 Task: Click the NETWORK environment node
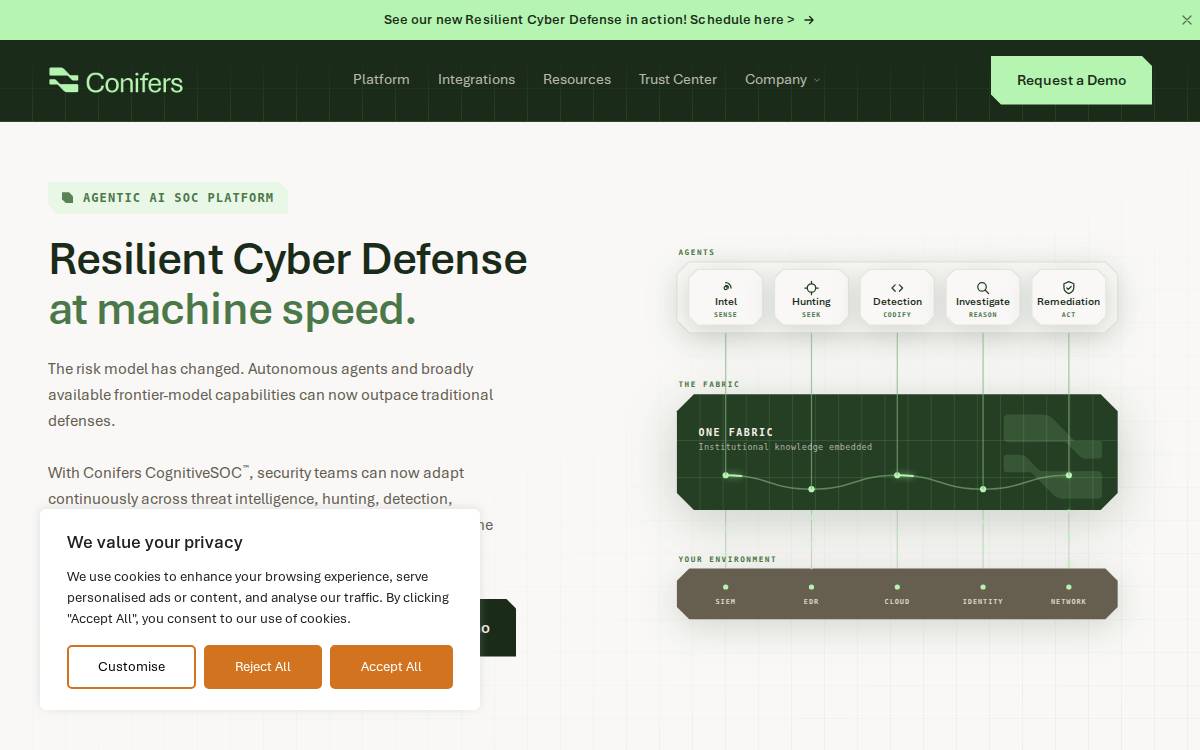coord(1068,594)
